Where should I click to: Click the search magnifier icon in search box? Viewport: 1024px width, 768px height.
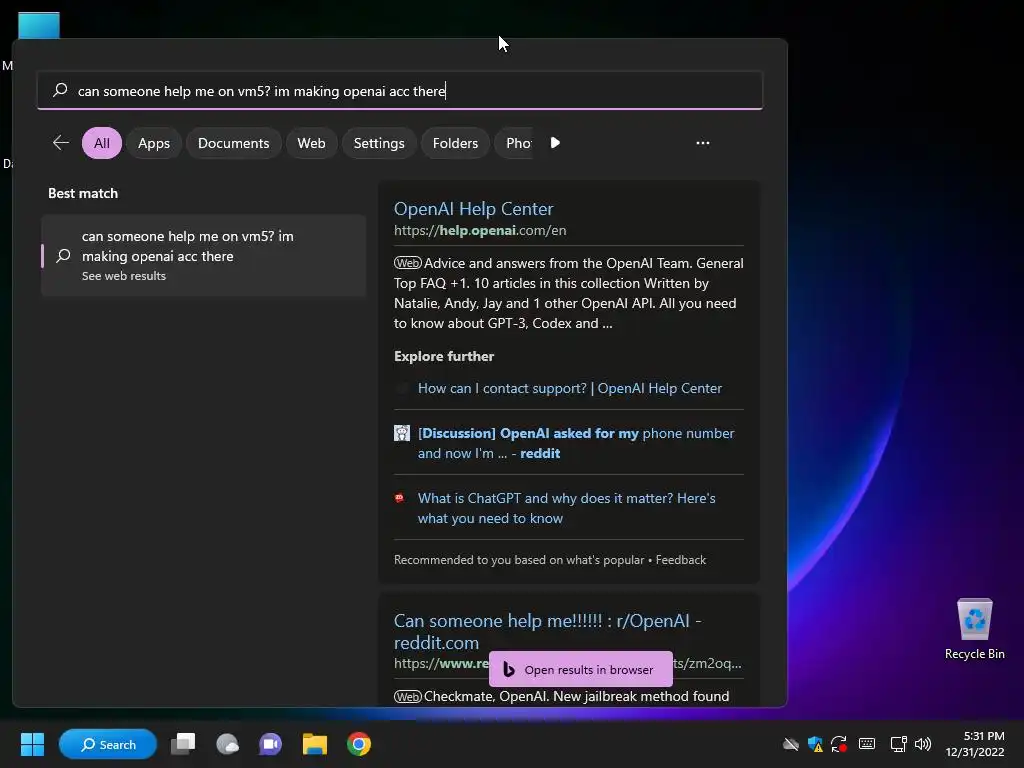[60, 90]
